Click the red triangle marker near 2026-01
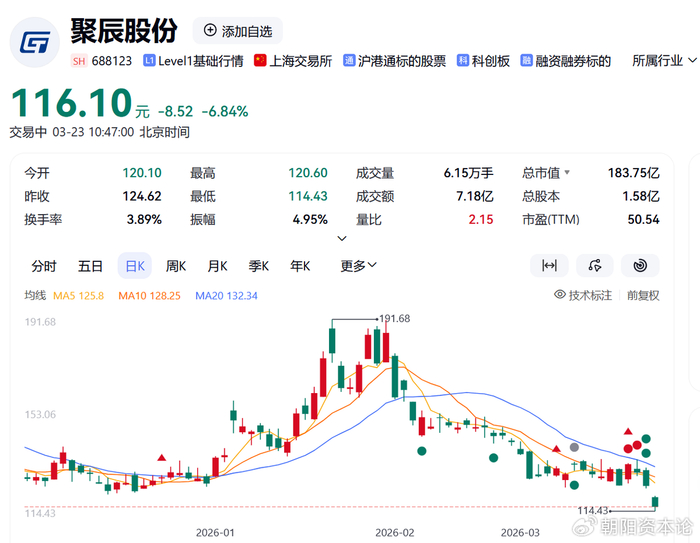Image resolution: width=700 pixels, height=543 pixels. 162,458
